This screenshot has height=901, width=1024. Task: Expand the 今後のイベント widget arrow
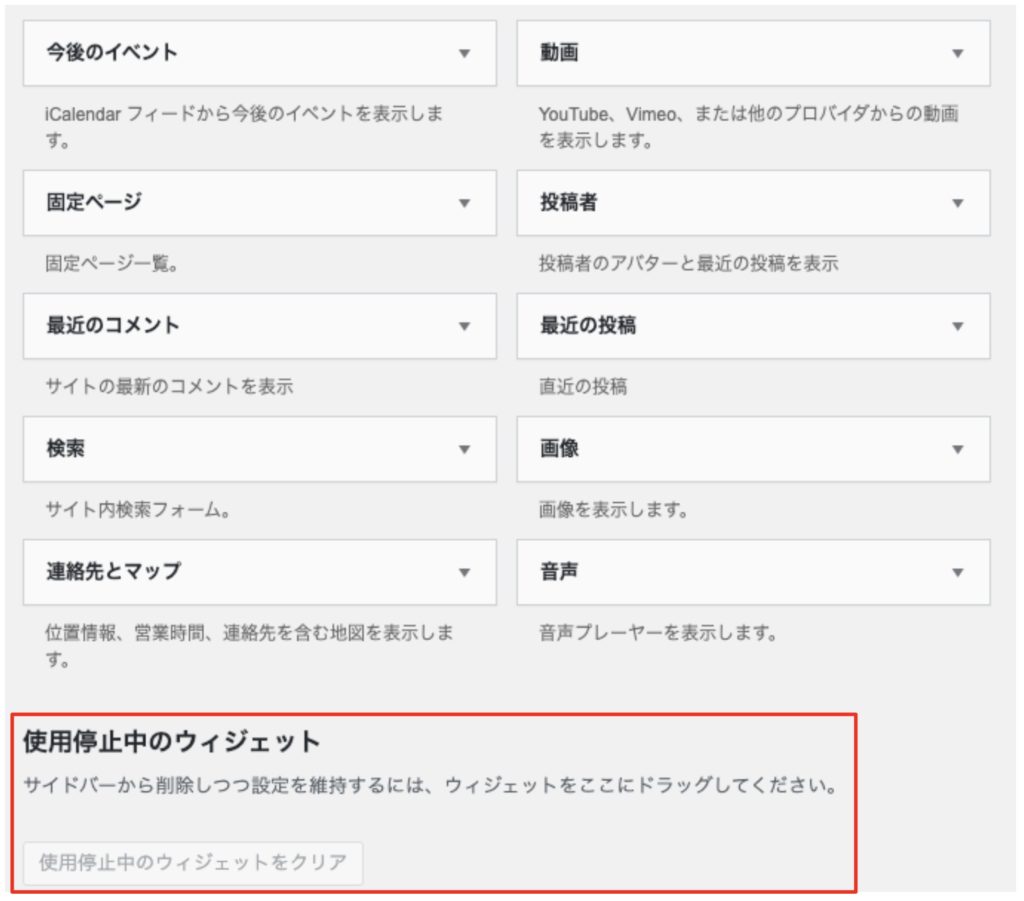[464, 54]
